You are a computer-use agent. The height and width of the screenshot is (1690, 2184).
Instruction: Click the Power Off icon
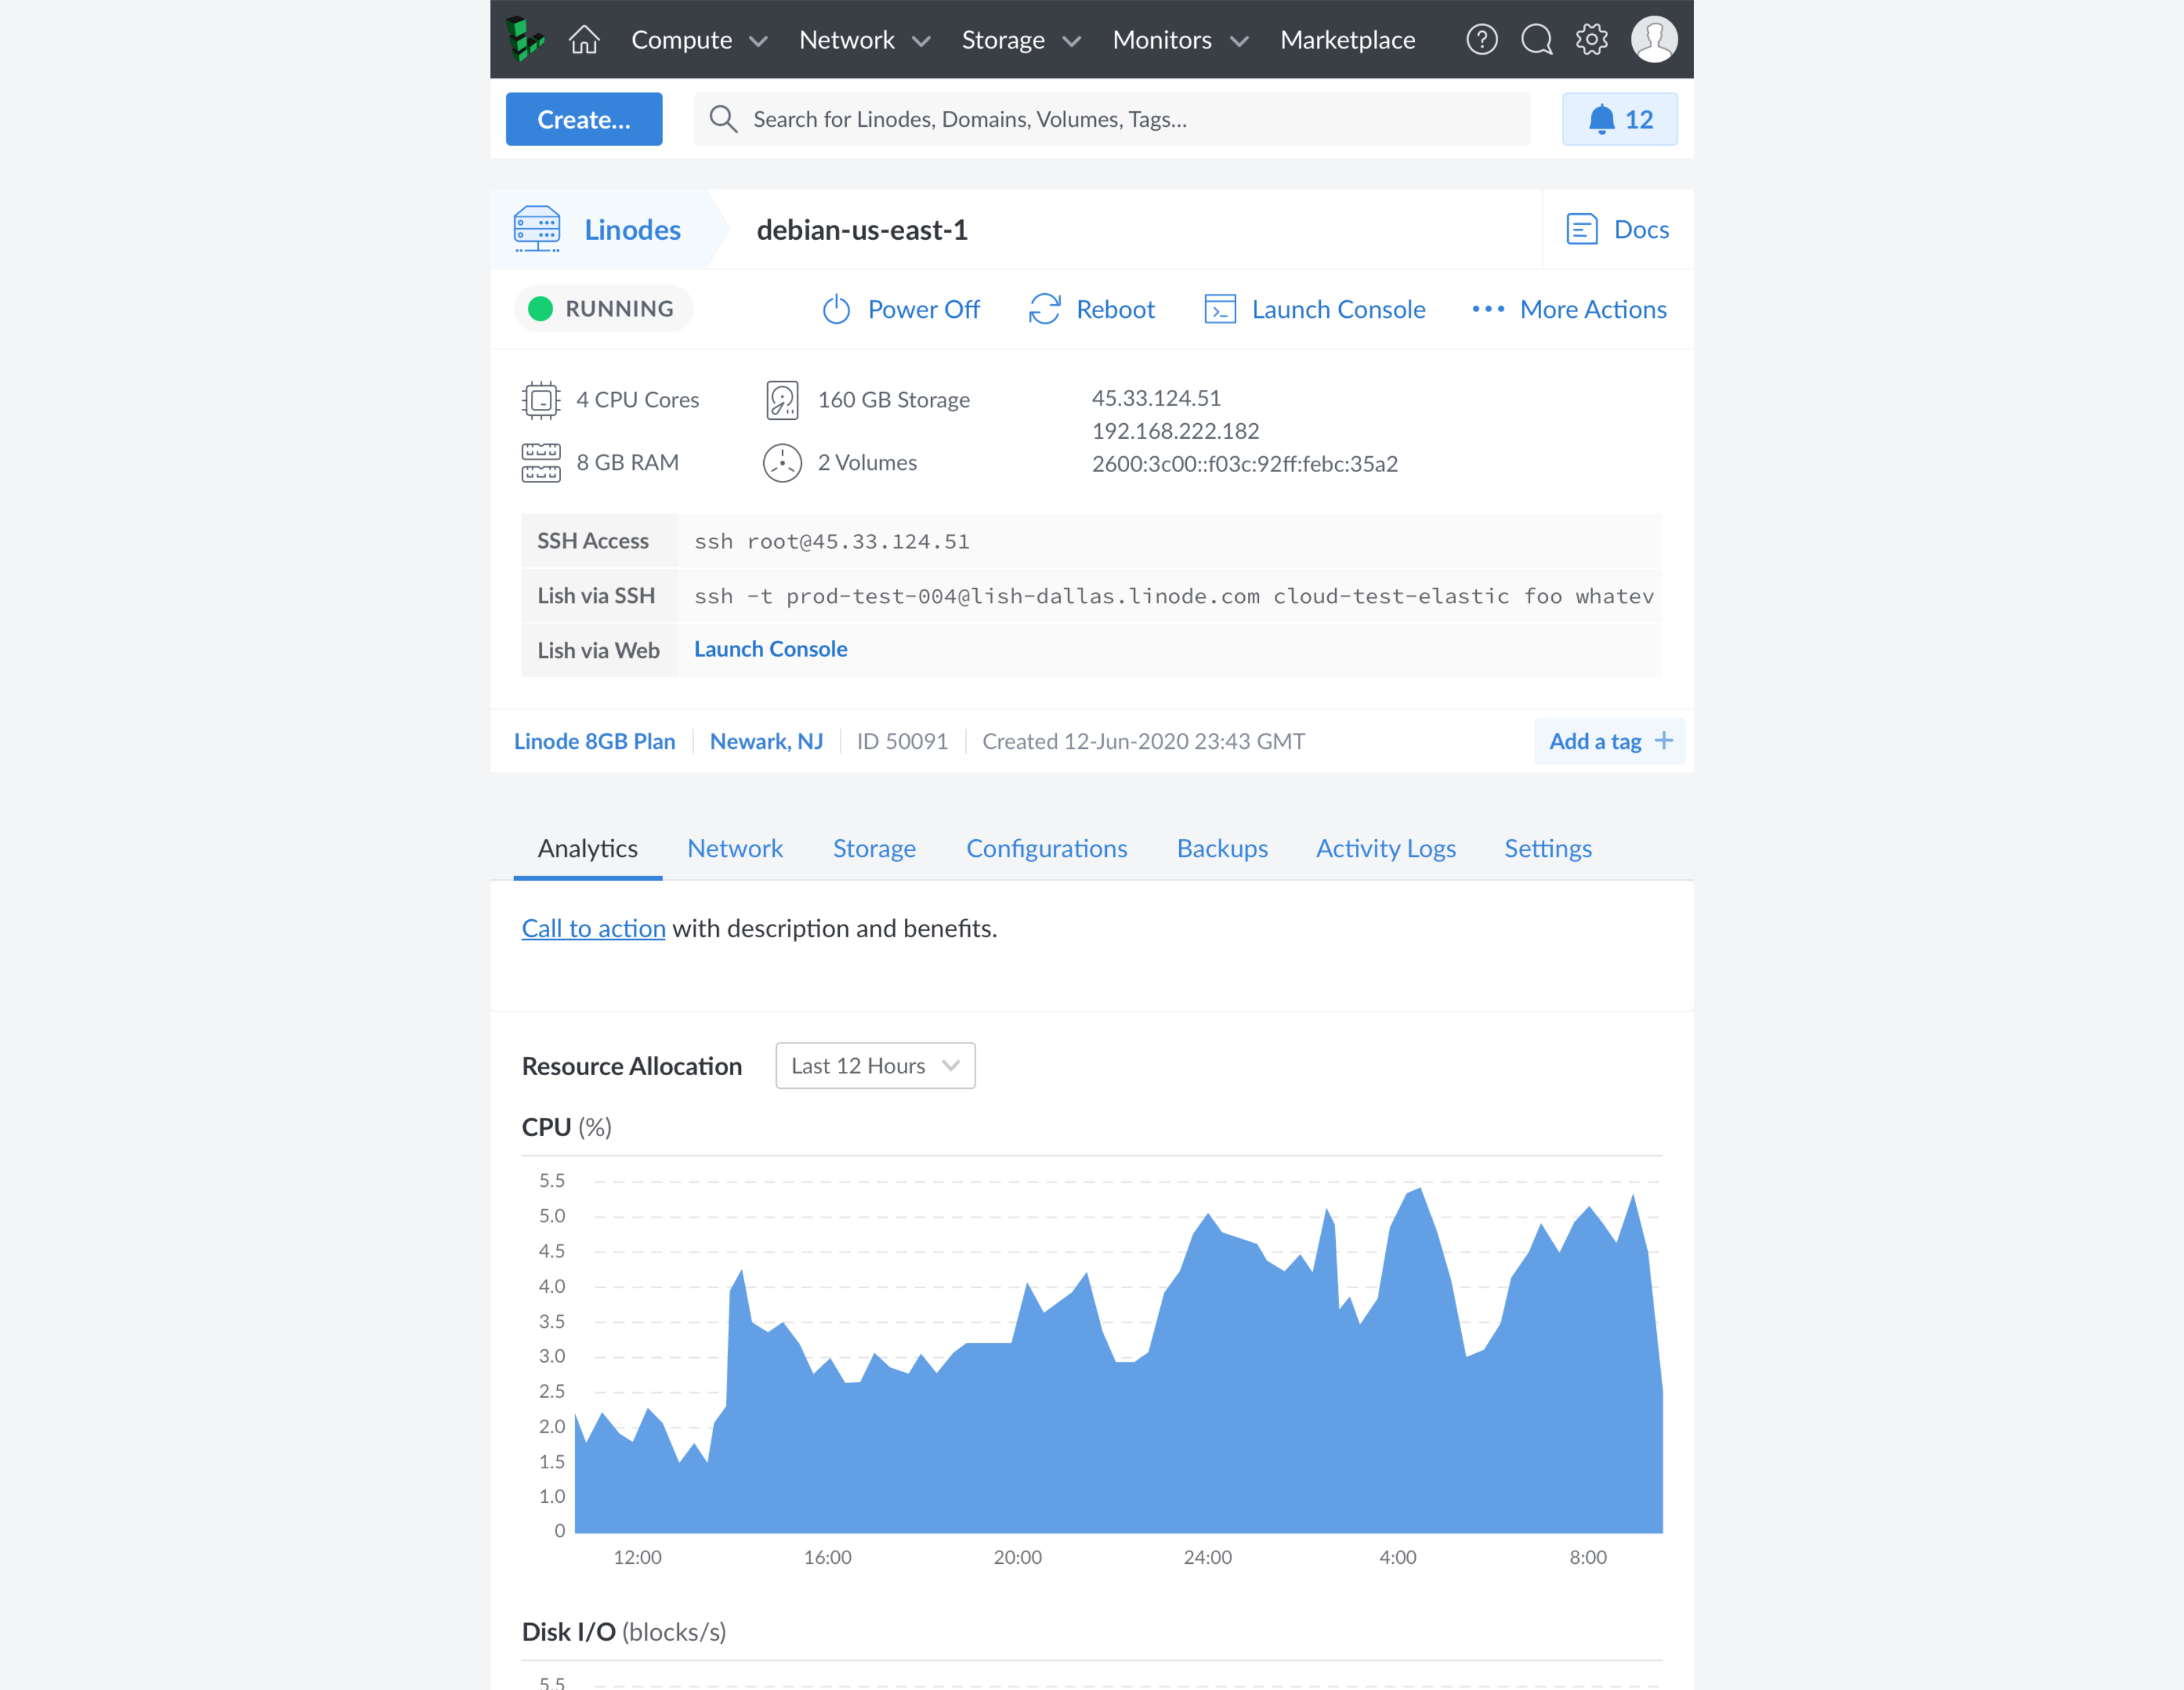click(836, 309)
